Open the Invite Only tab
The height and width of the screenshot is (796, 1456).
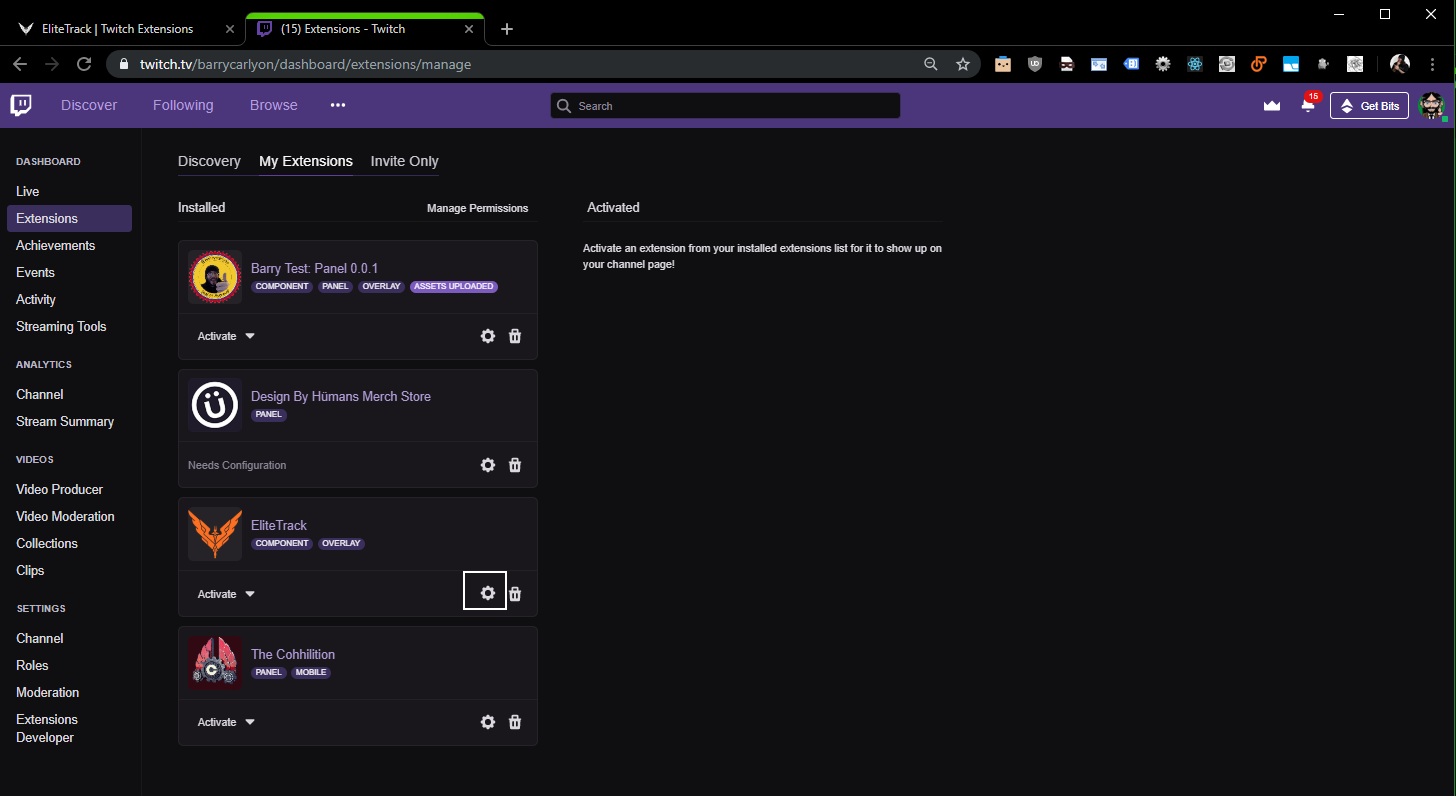tap(404, 161)
